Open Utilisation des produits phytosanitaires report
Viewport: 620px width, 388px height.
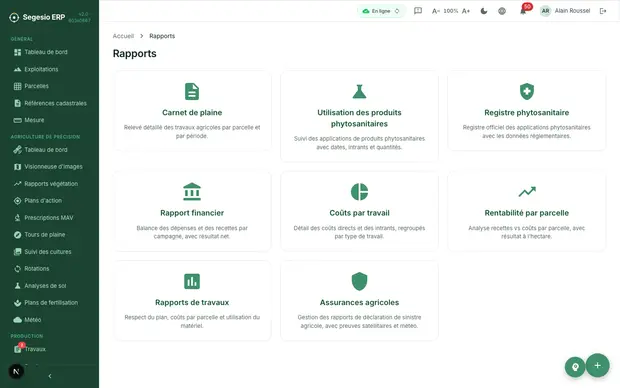(359, 117)
